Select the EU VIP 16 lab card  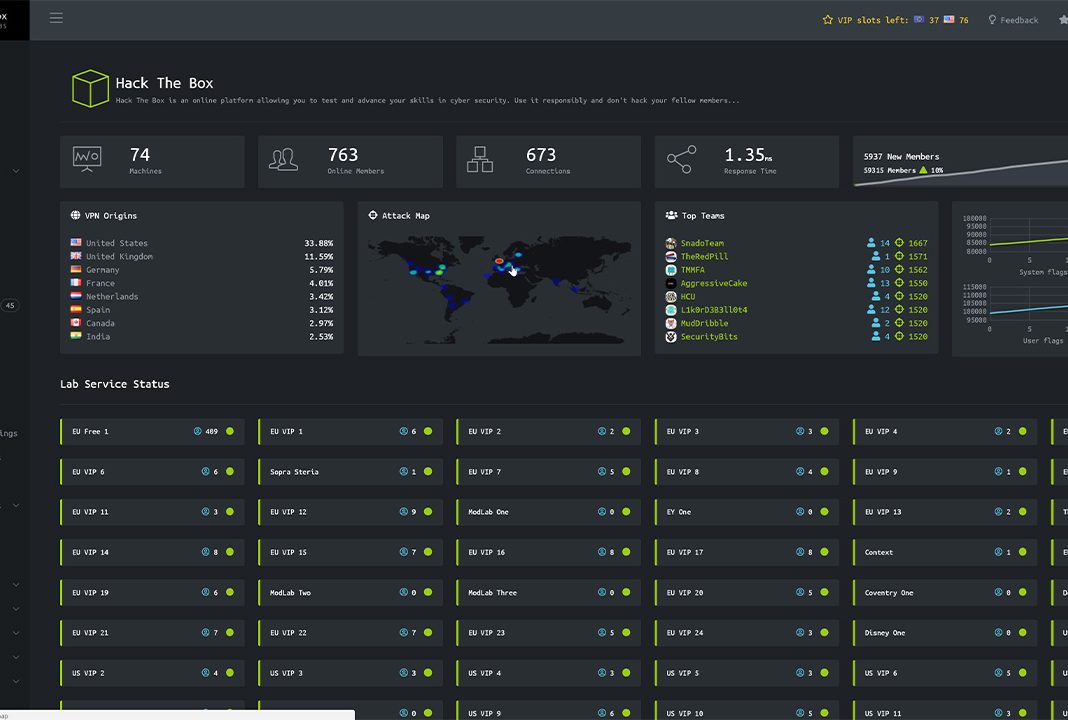tap(548, 552)
